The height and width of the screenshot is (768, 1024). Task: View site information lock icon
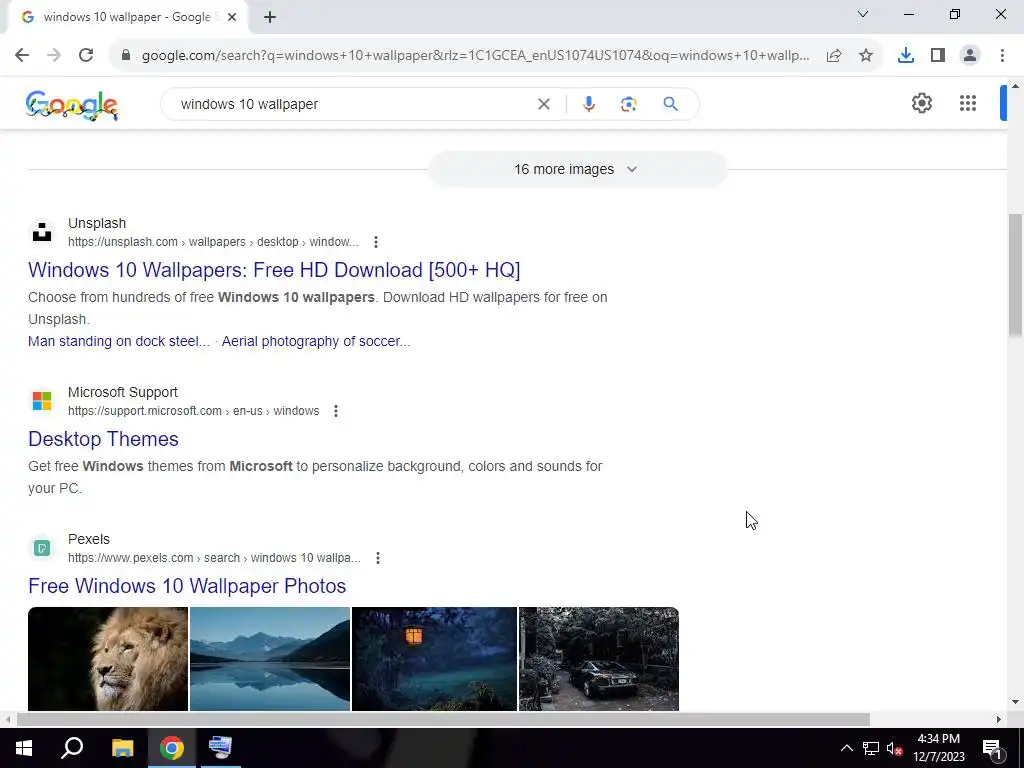(126, 56)
